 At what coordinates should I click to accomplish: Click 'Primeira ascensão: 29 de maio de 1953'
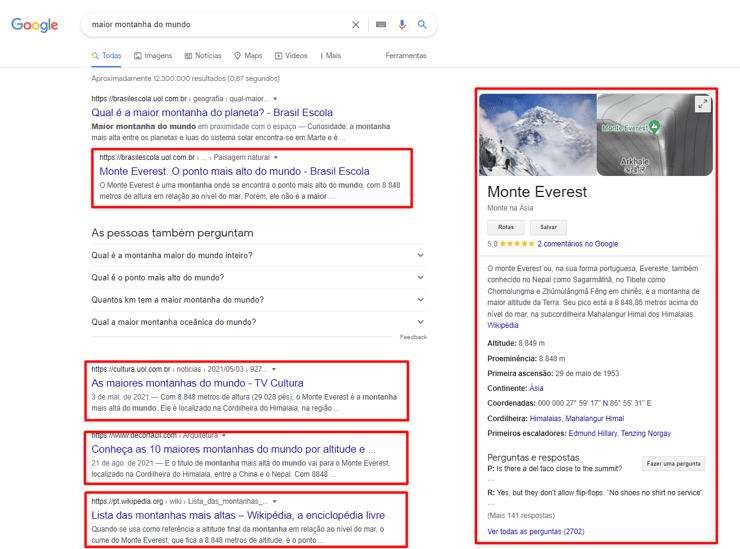pyautogui.click(x=553, y=373)
